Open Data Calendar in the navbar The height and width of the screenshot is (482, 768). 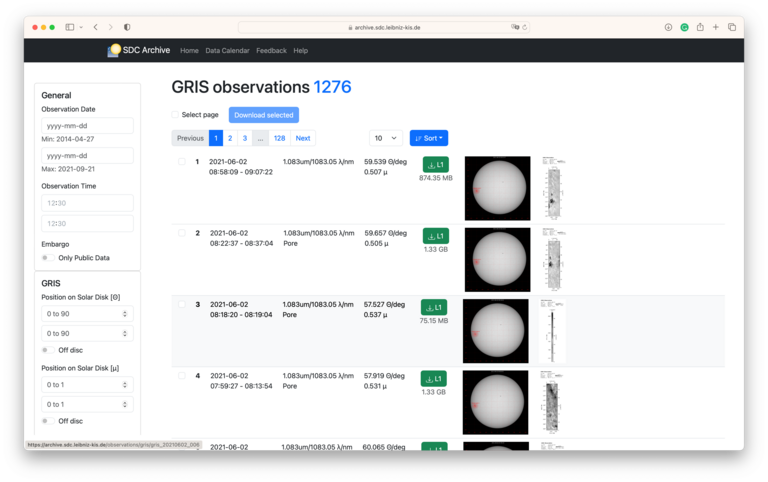pyautogui.click(x=227, y=50)
